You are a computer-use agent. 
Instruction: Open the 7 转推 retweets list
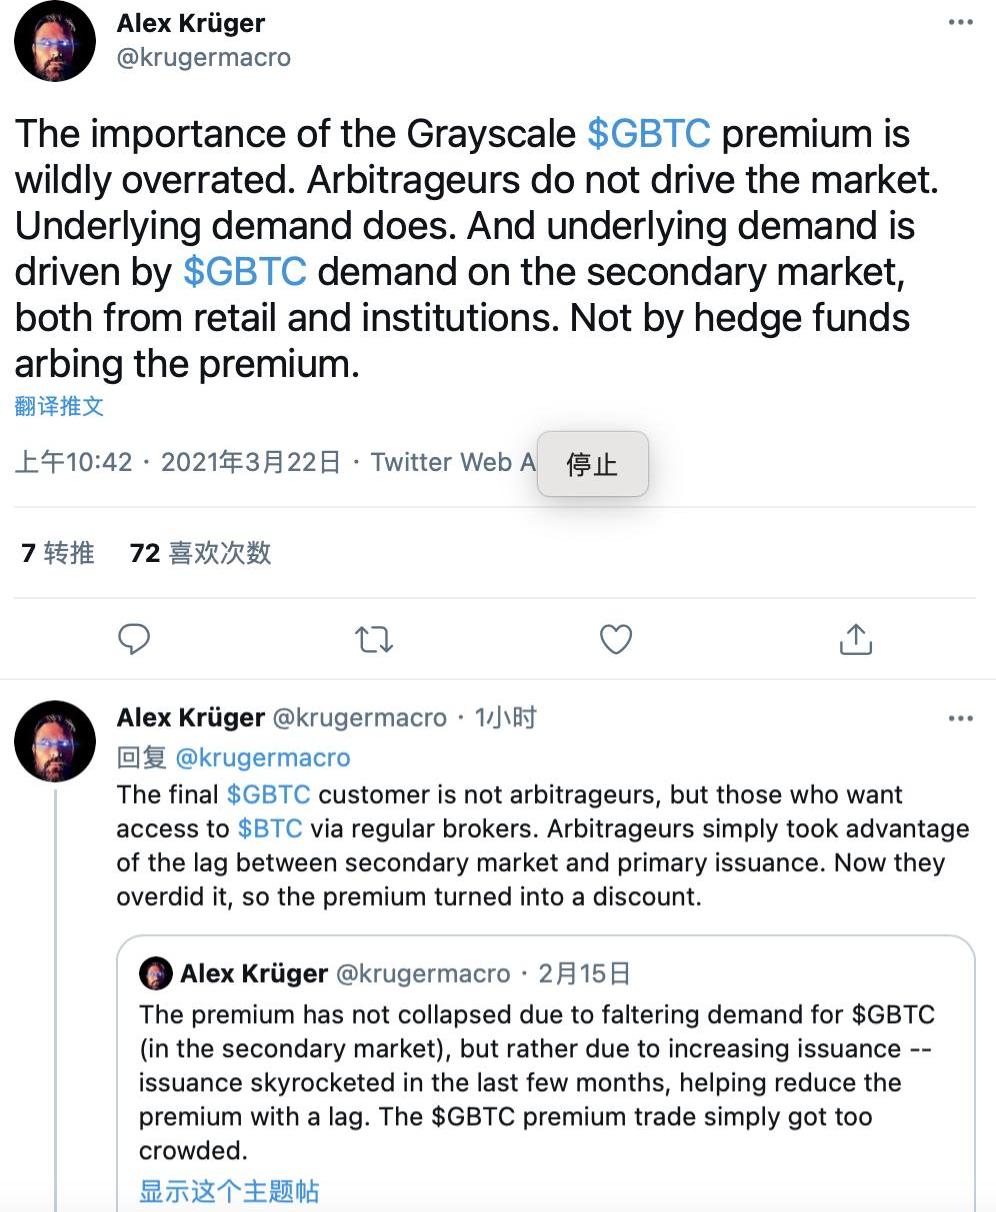pos(58,553)
